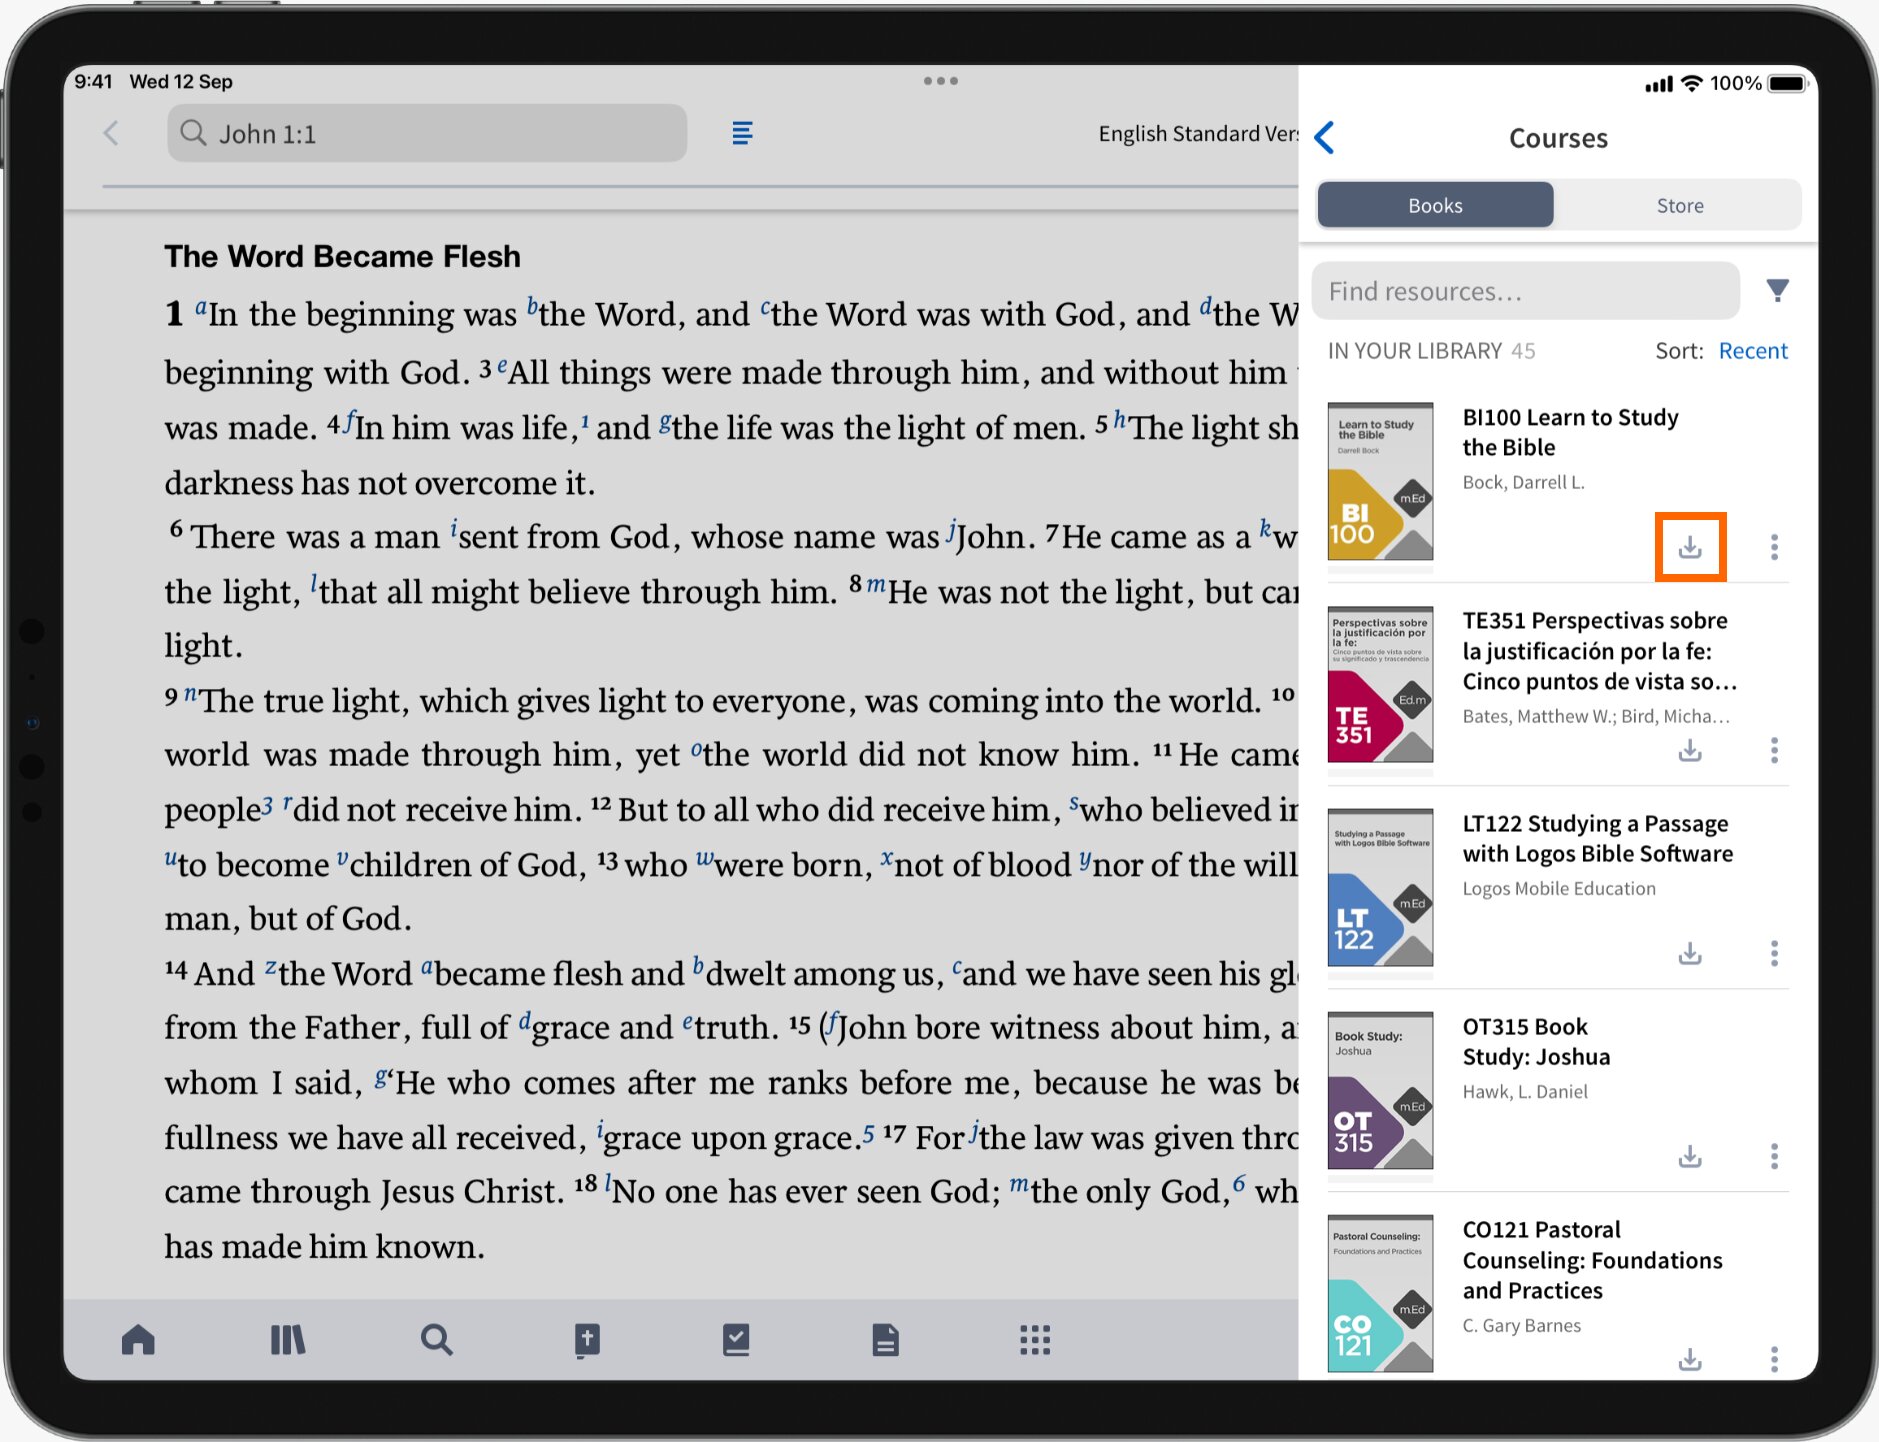Open the table of contents icon
Screen dimensions: 1879x1442
[742, 133]
